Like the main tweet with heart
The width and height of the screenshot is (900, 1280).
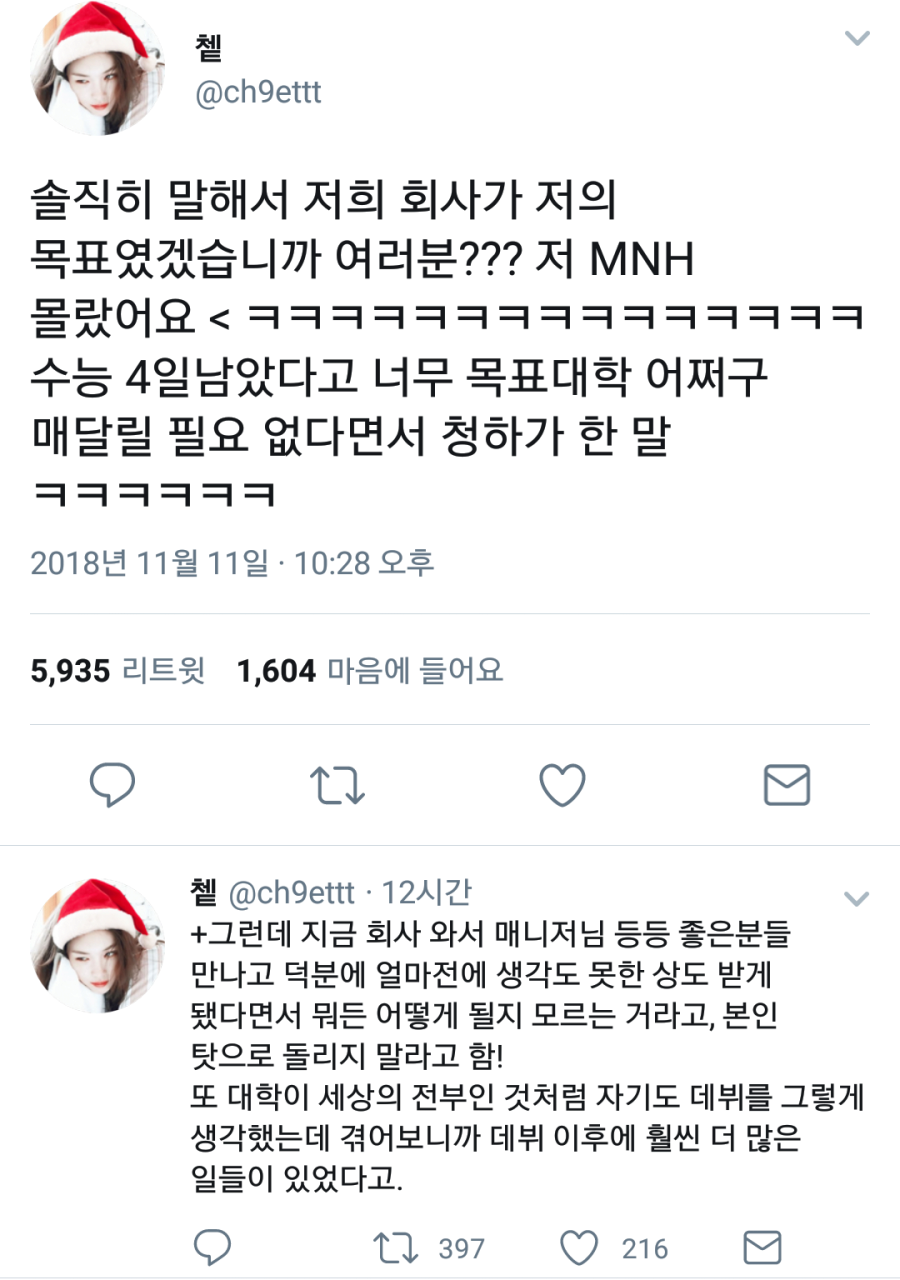562,785
